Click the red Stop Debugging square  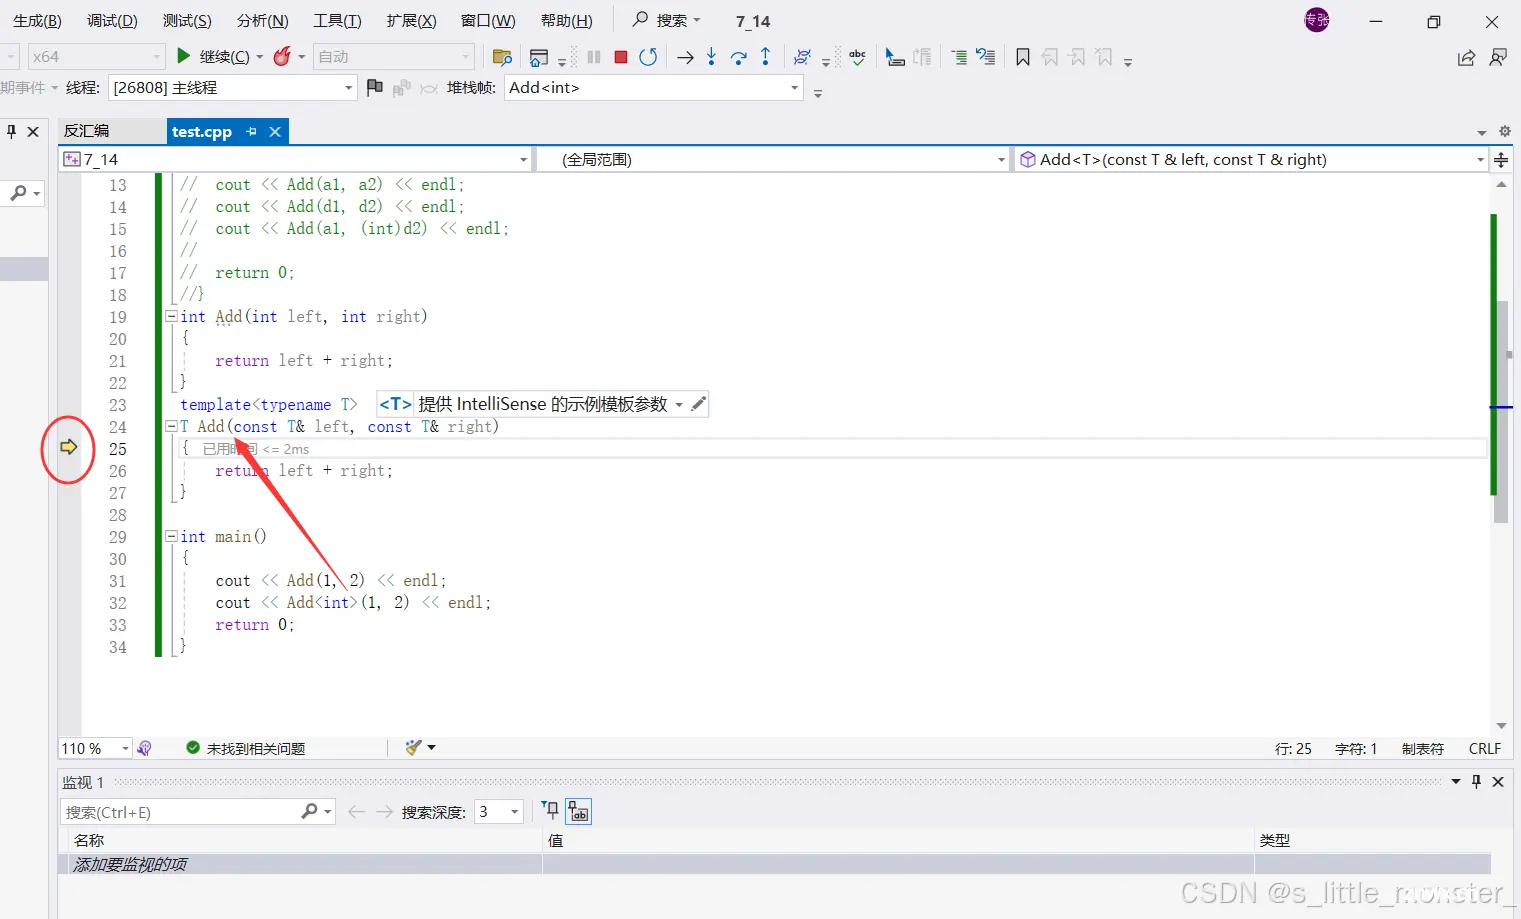click(x=621, y=57)
